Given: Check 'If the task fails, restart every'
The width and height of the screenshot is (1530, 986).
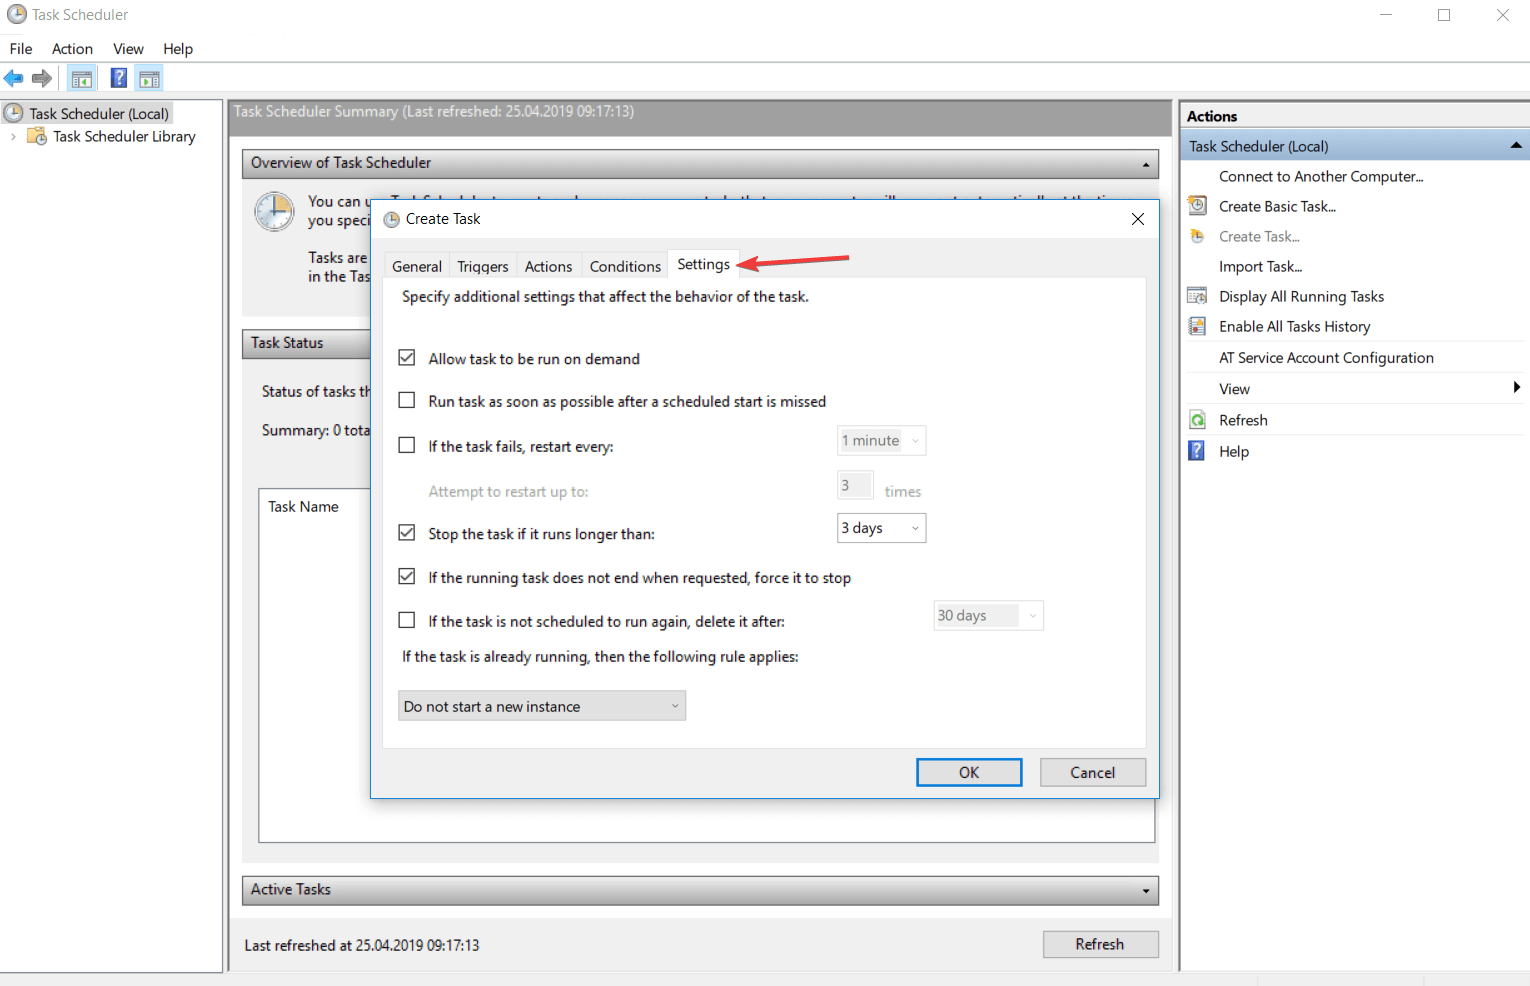Looking at the screenshot, I should click(x=407, y=444).
